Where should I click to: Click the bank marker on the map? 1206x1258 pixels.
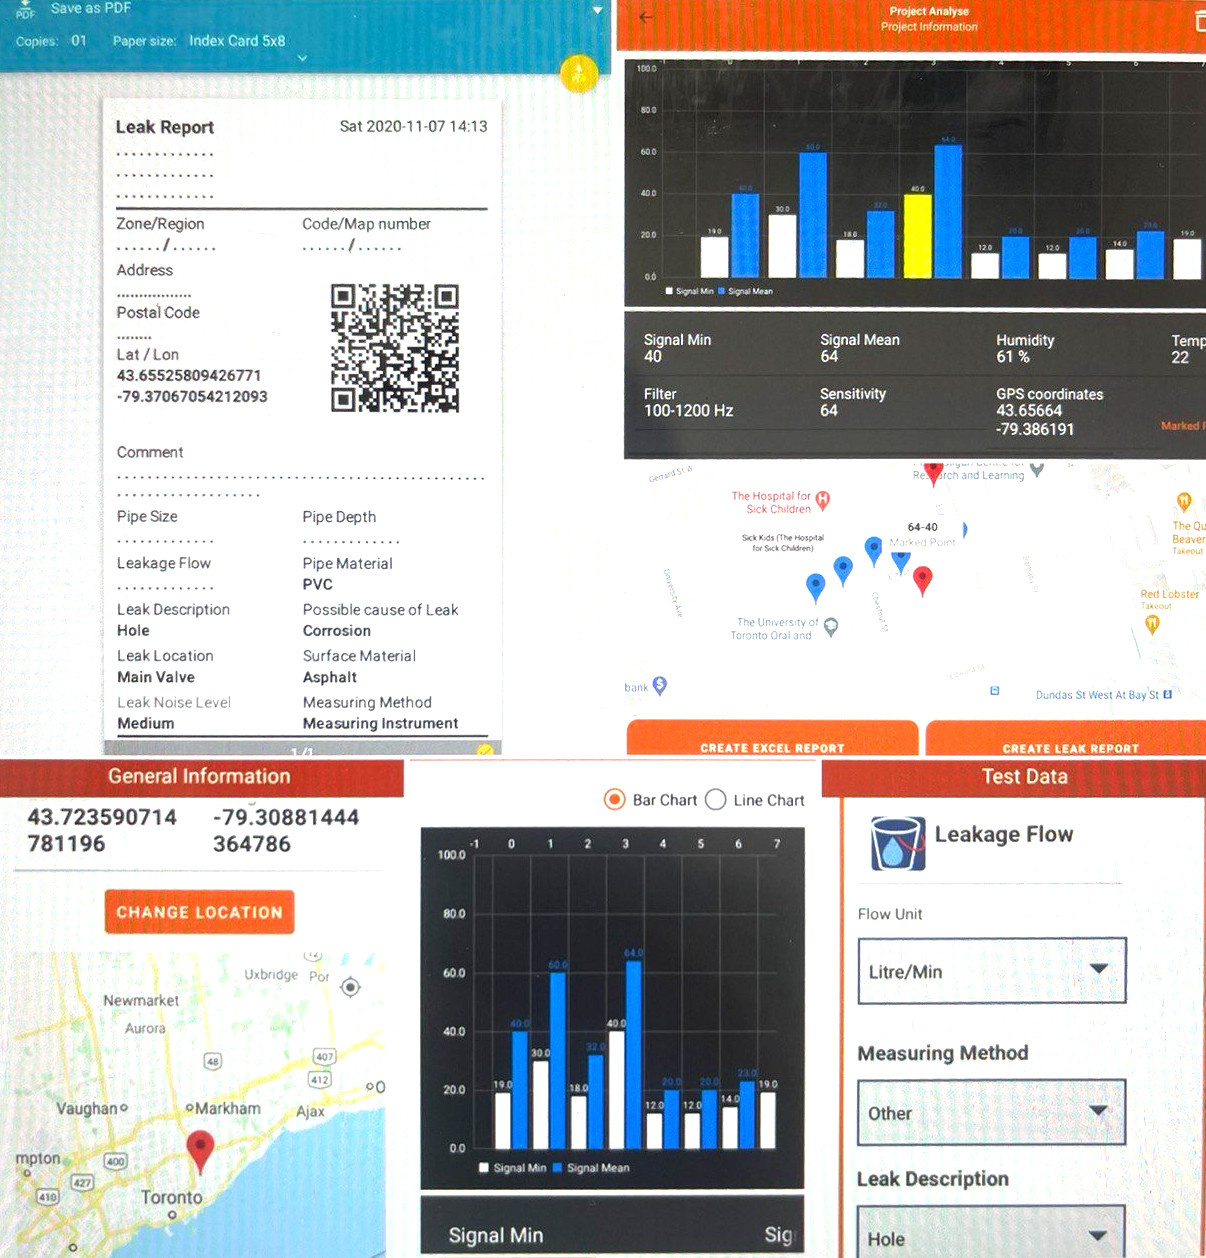659,685
